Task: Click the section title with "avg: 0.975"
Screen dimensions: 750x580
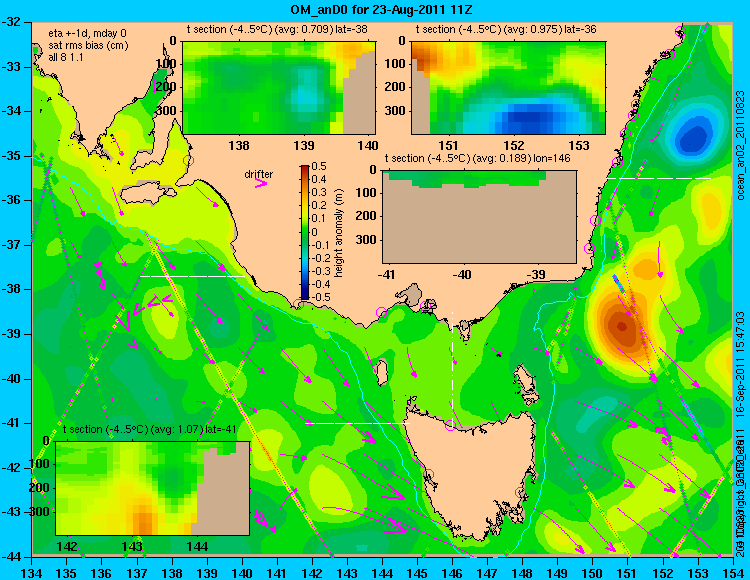Action: 506,29
